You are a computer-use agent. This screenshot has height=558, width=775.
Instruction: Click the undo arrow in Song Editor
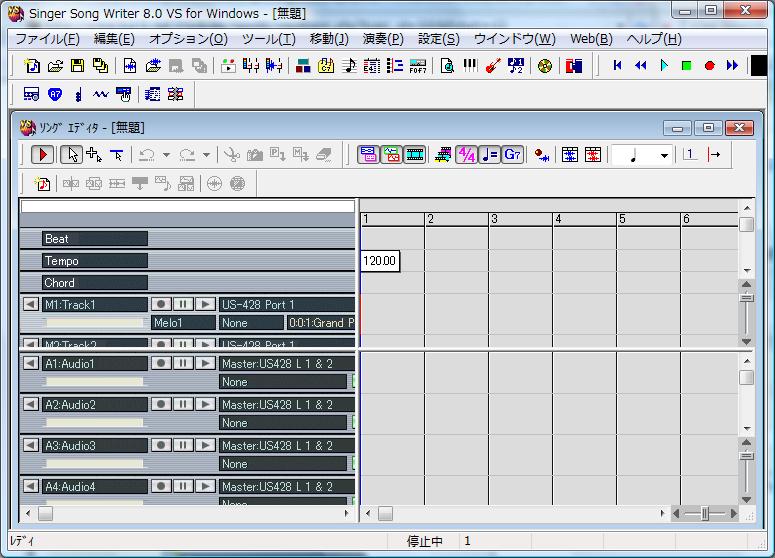(x=146, y=155)
